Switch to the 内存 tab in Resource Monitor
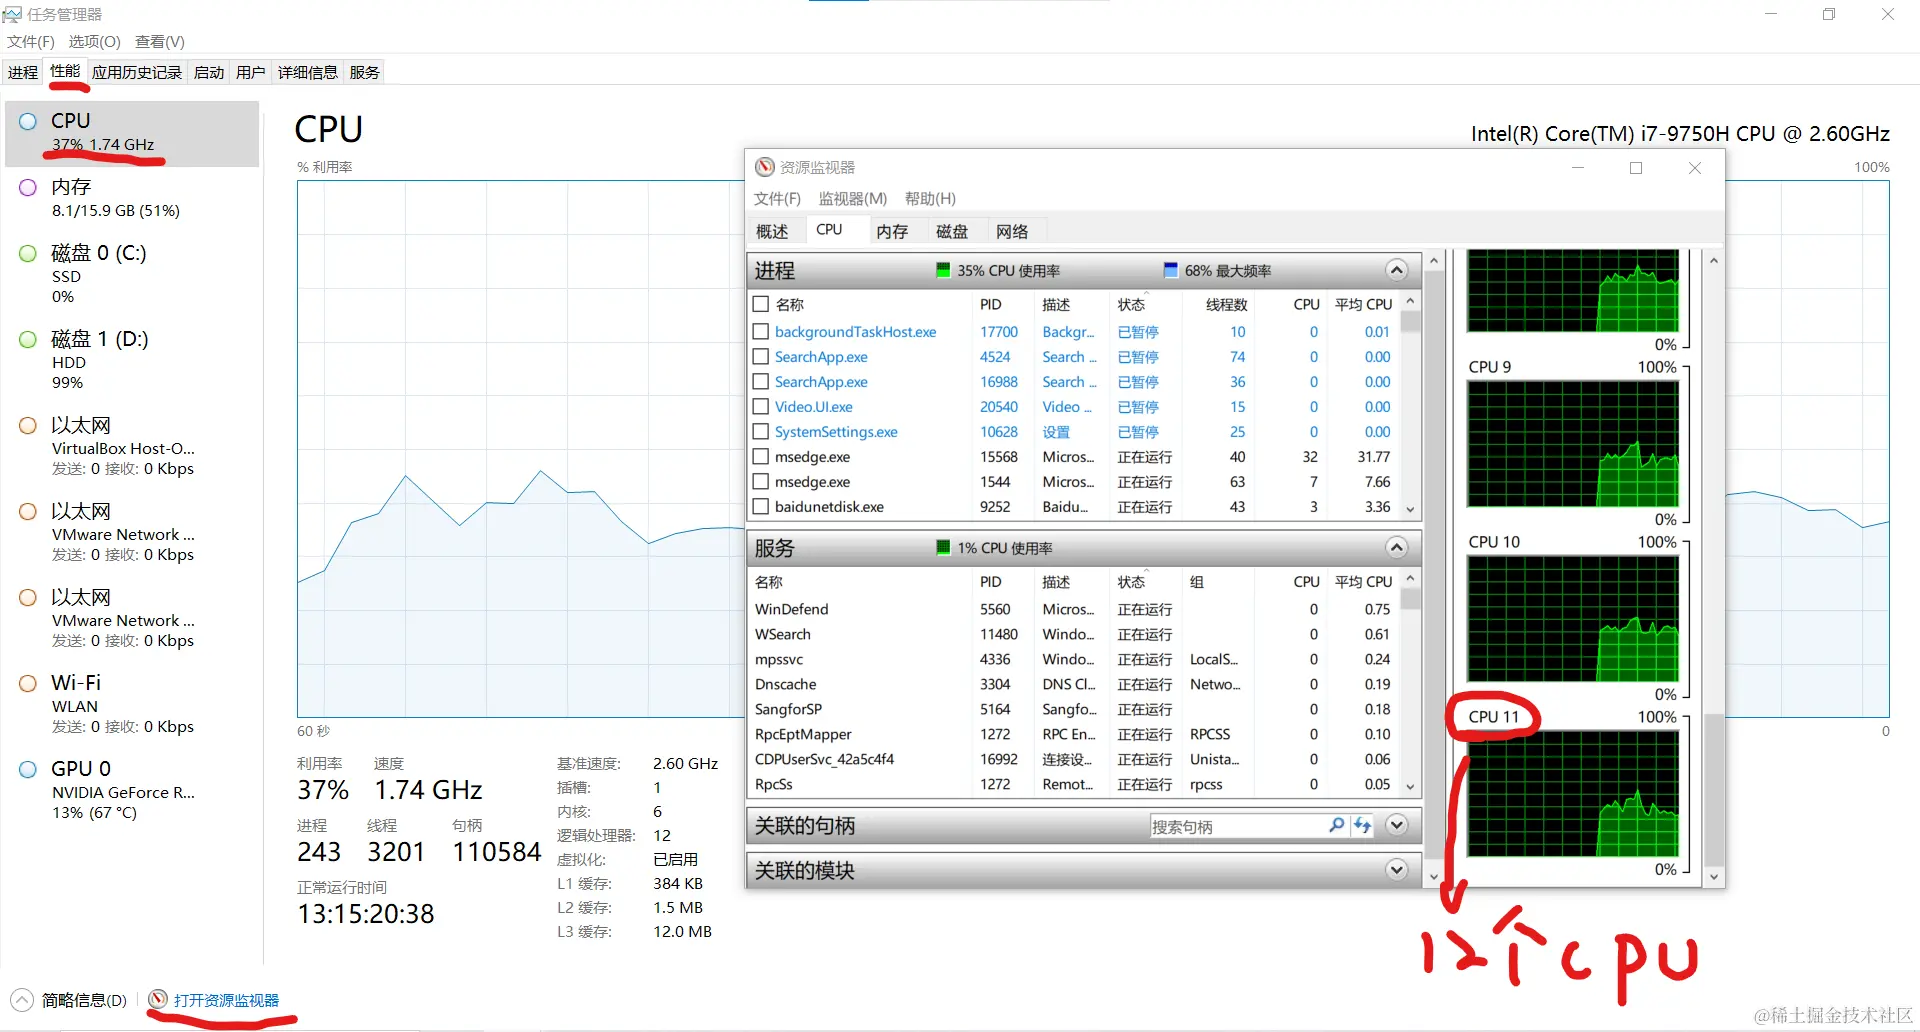This screenshot has height=1032, width=1920. 892,231
